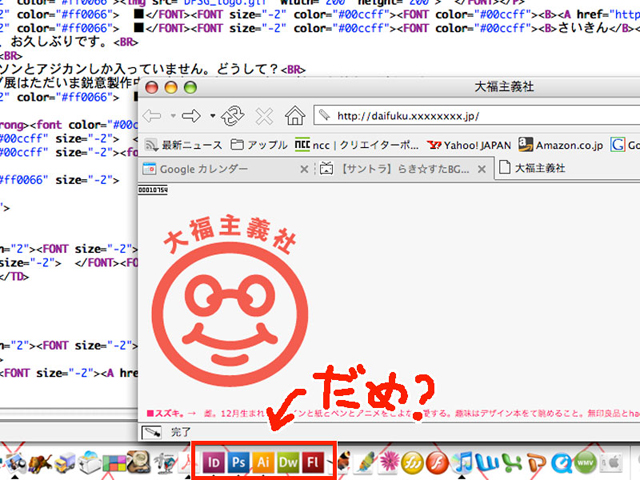Launch Dreamweaver from the dock
The height and width of the screenshot is (480, 640).
coord(289,462)
